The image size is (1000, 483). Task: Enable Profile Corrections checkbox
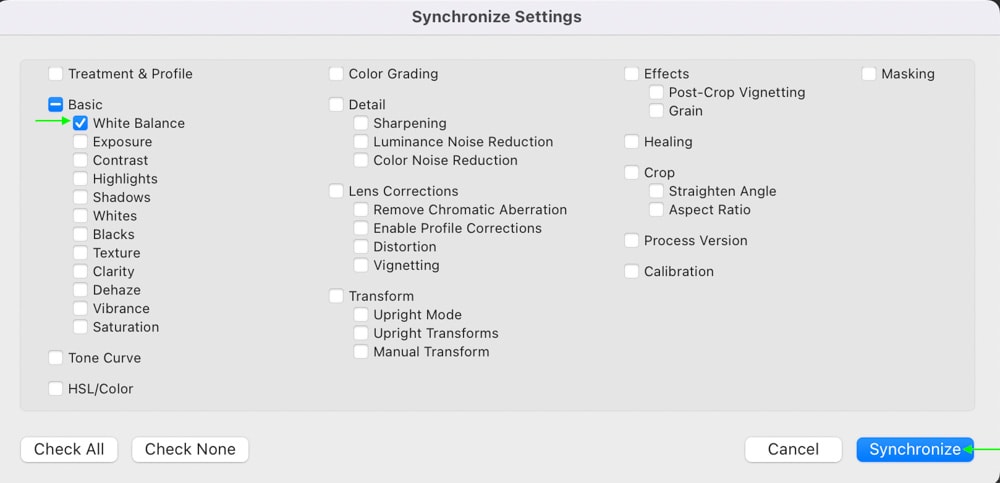pyautogui.click(x=361, y=228)
